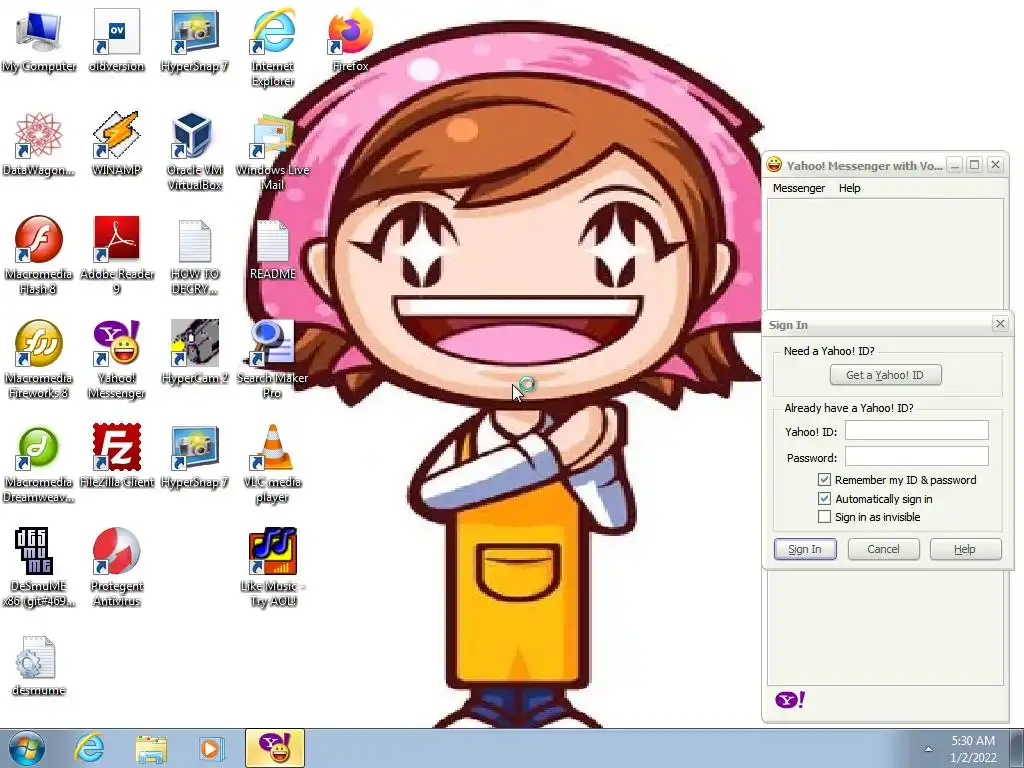
Task: Open the Help menu in Yahoo! Messenger
Action: 849,188
